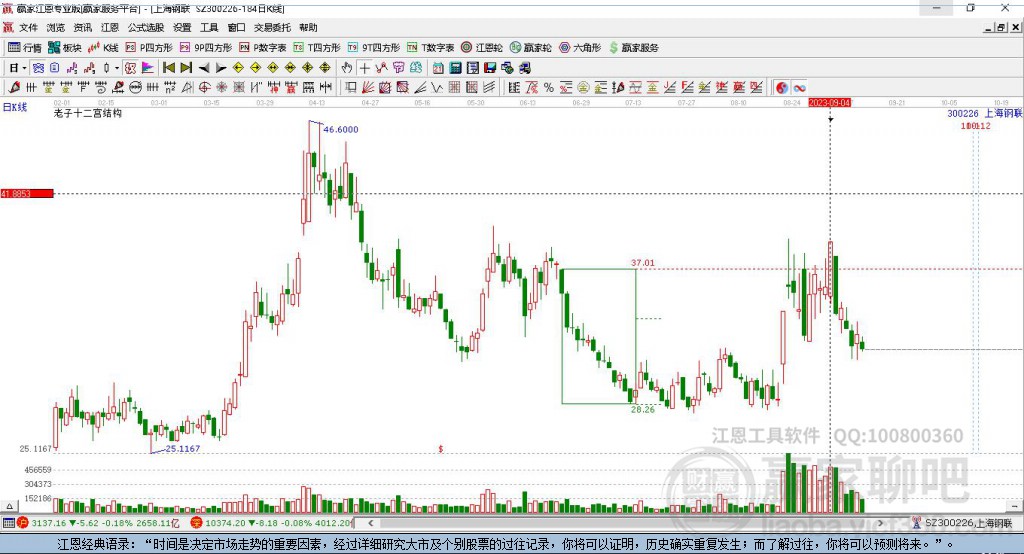Viewport: 1024px width, 554px height.
Task: Jump to last bar icon
Action: pos(186,68)
